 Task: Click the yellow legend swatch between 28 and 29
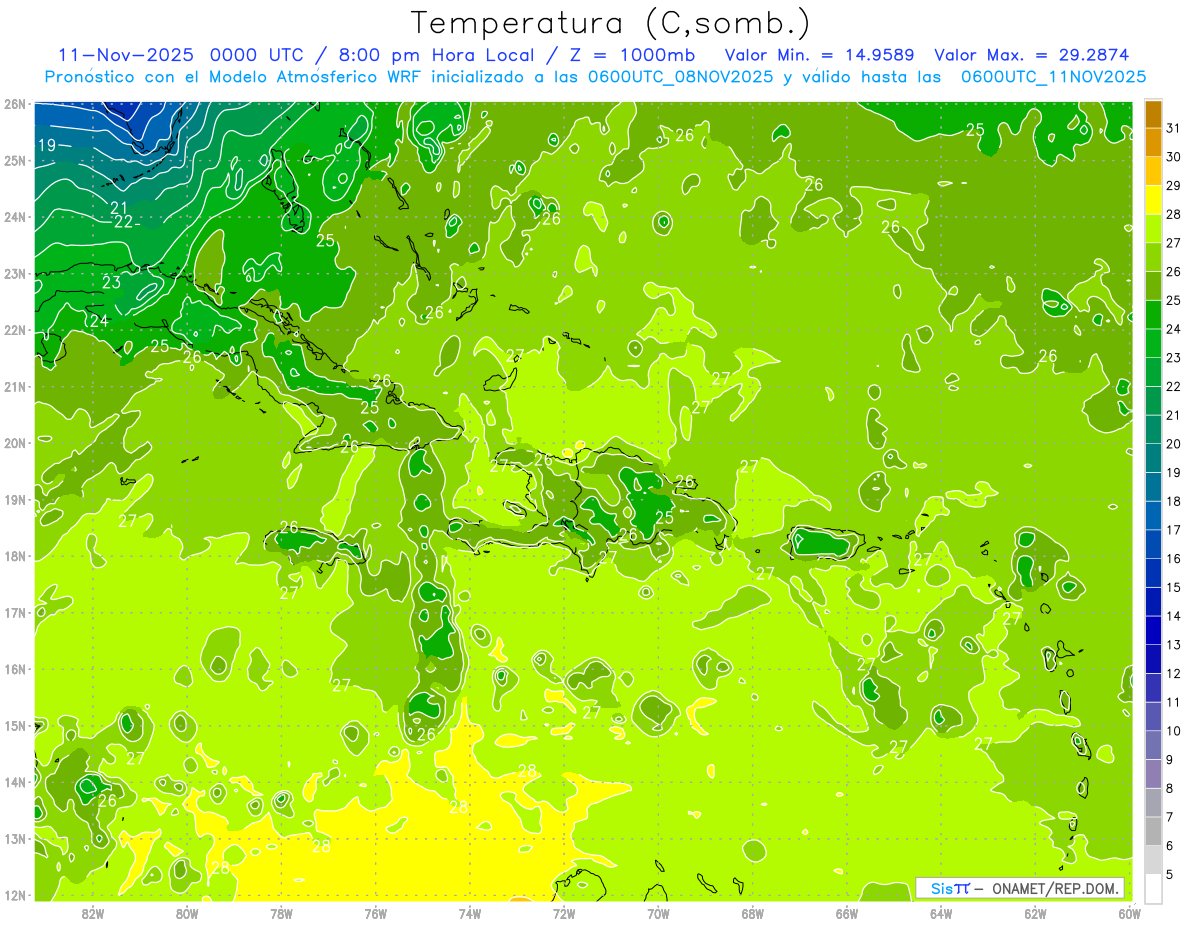1153,200
